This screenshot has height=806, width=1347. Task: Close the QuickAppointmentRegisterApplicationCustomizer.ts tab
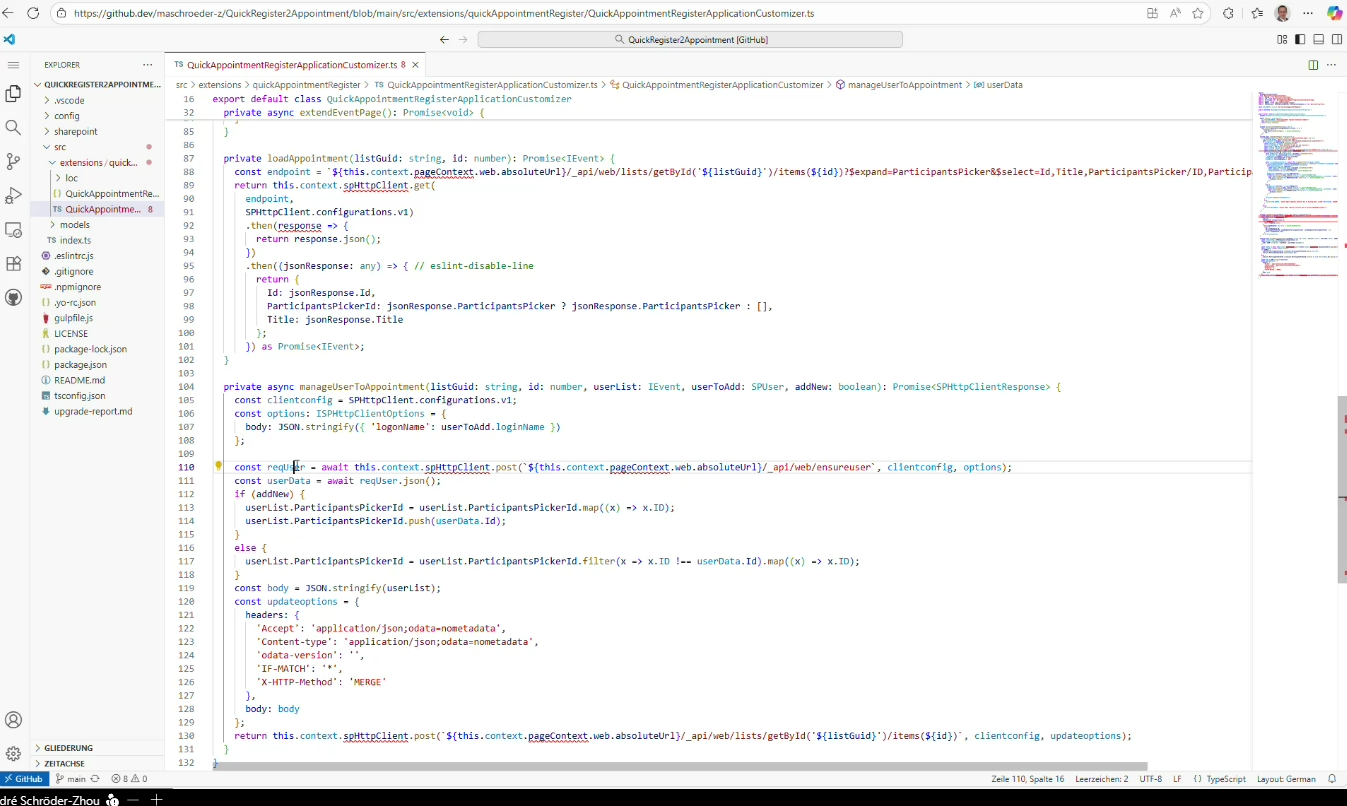(x=417, y=65)
